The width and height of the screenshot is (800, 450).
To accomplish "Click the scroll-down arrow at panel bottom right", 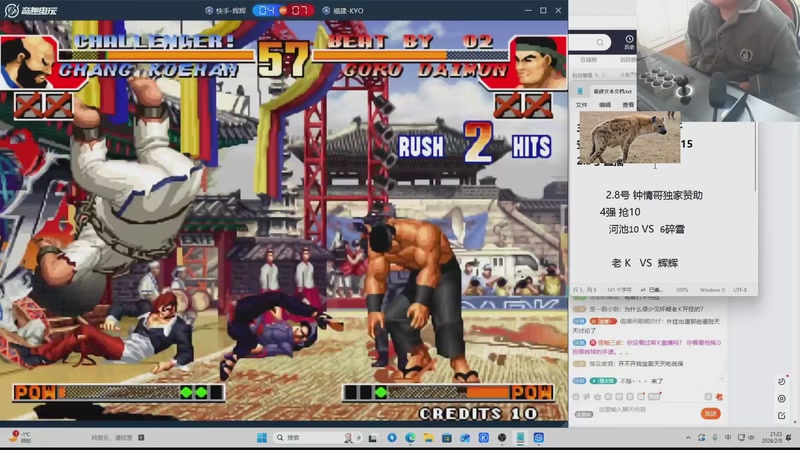I will tap(794, 423).
